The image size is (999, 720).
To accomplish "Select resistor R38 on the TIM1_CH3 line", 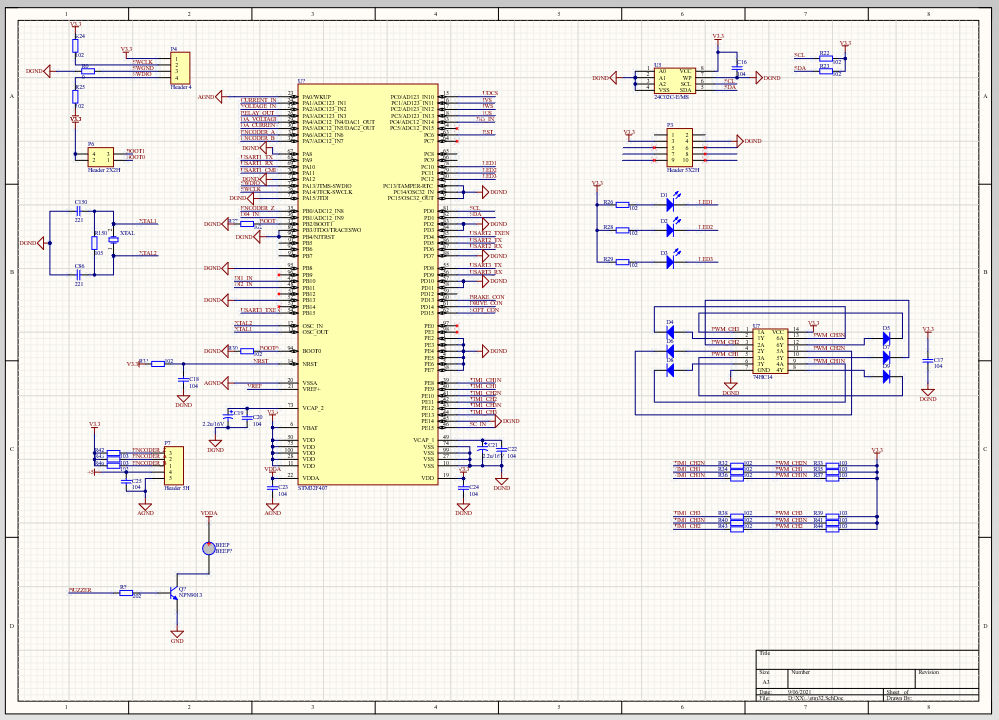I will pyautogui.click(x=737, y=515).
